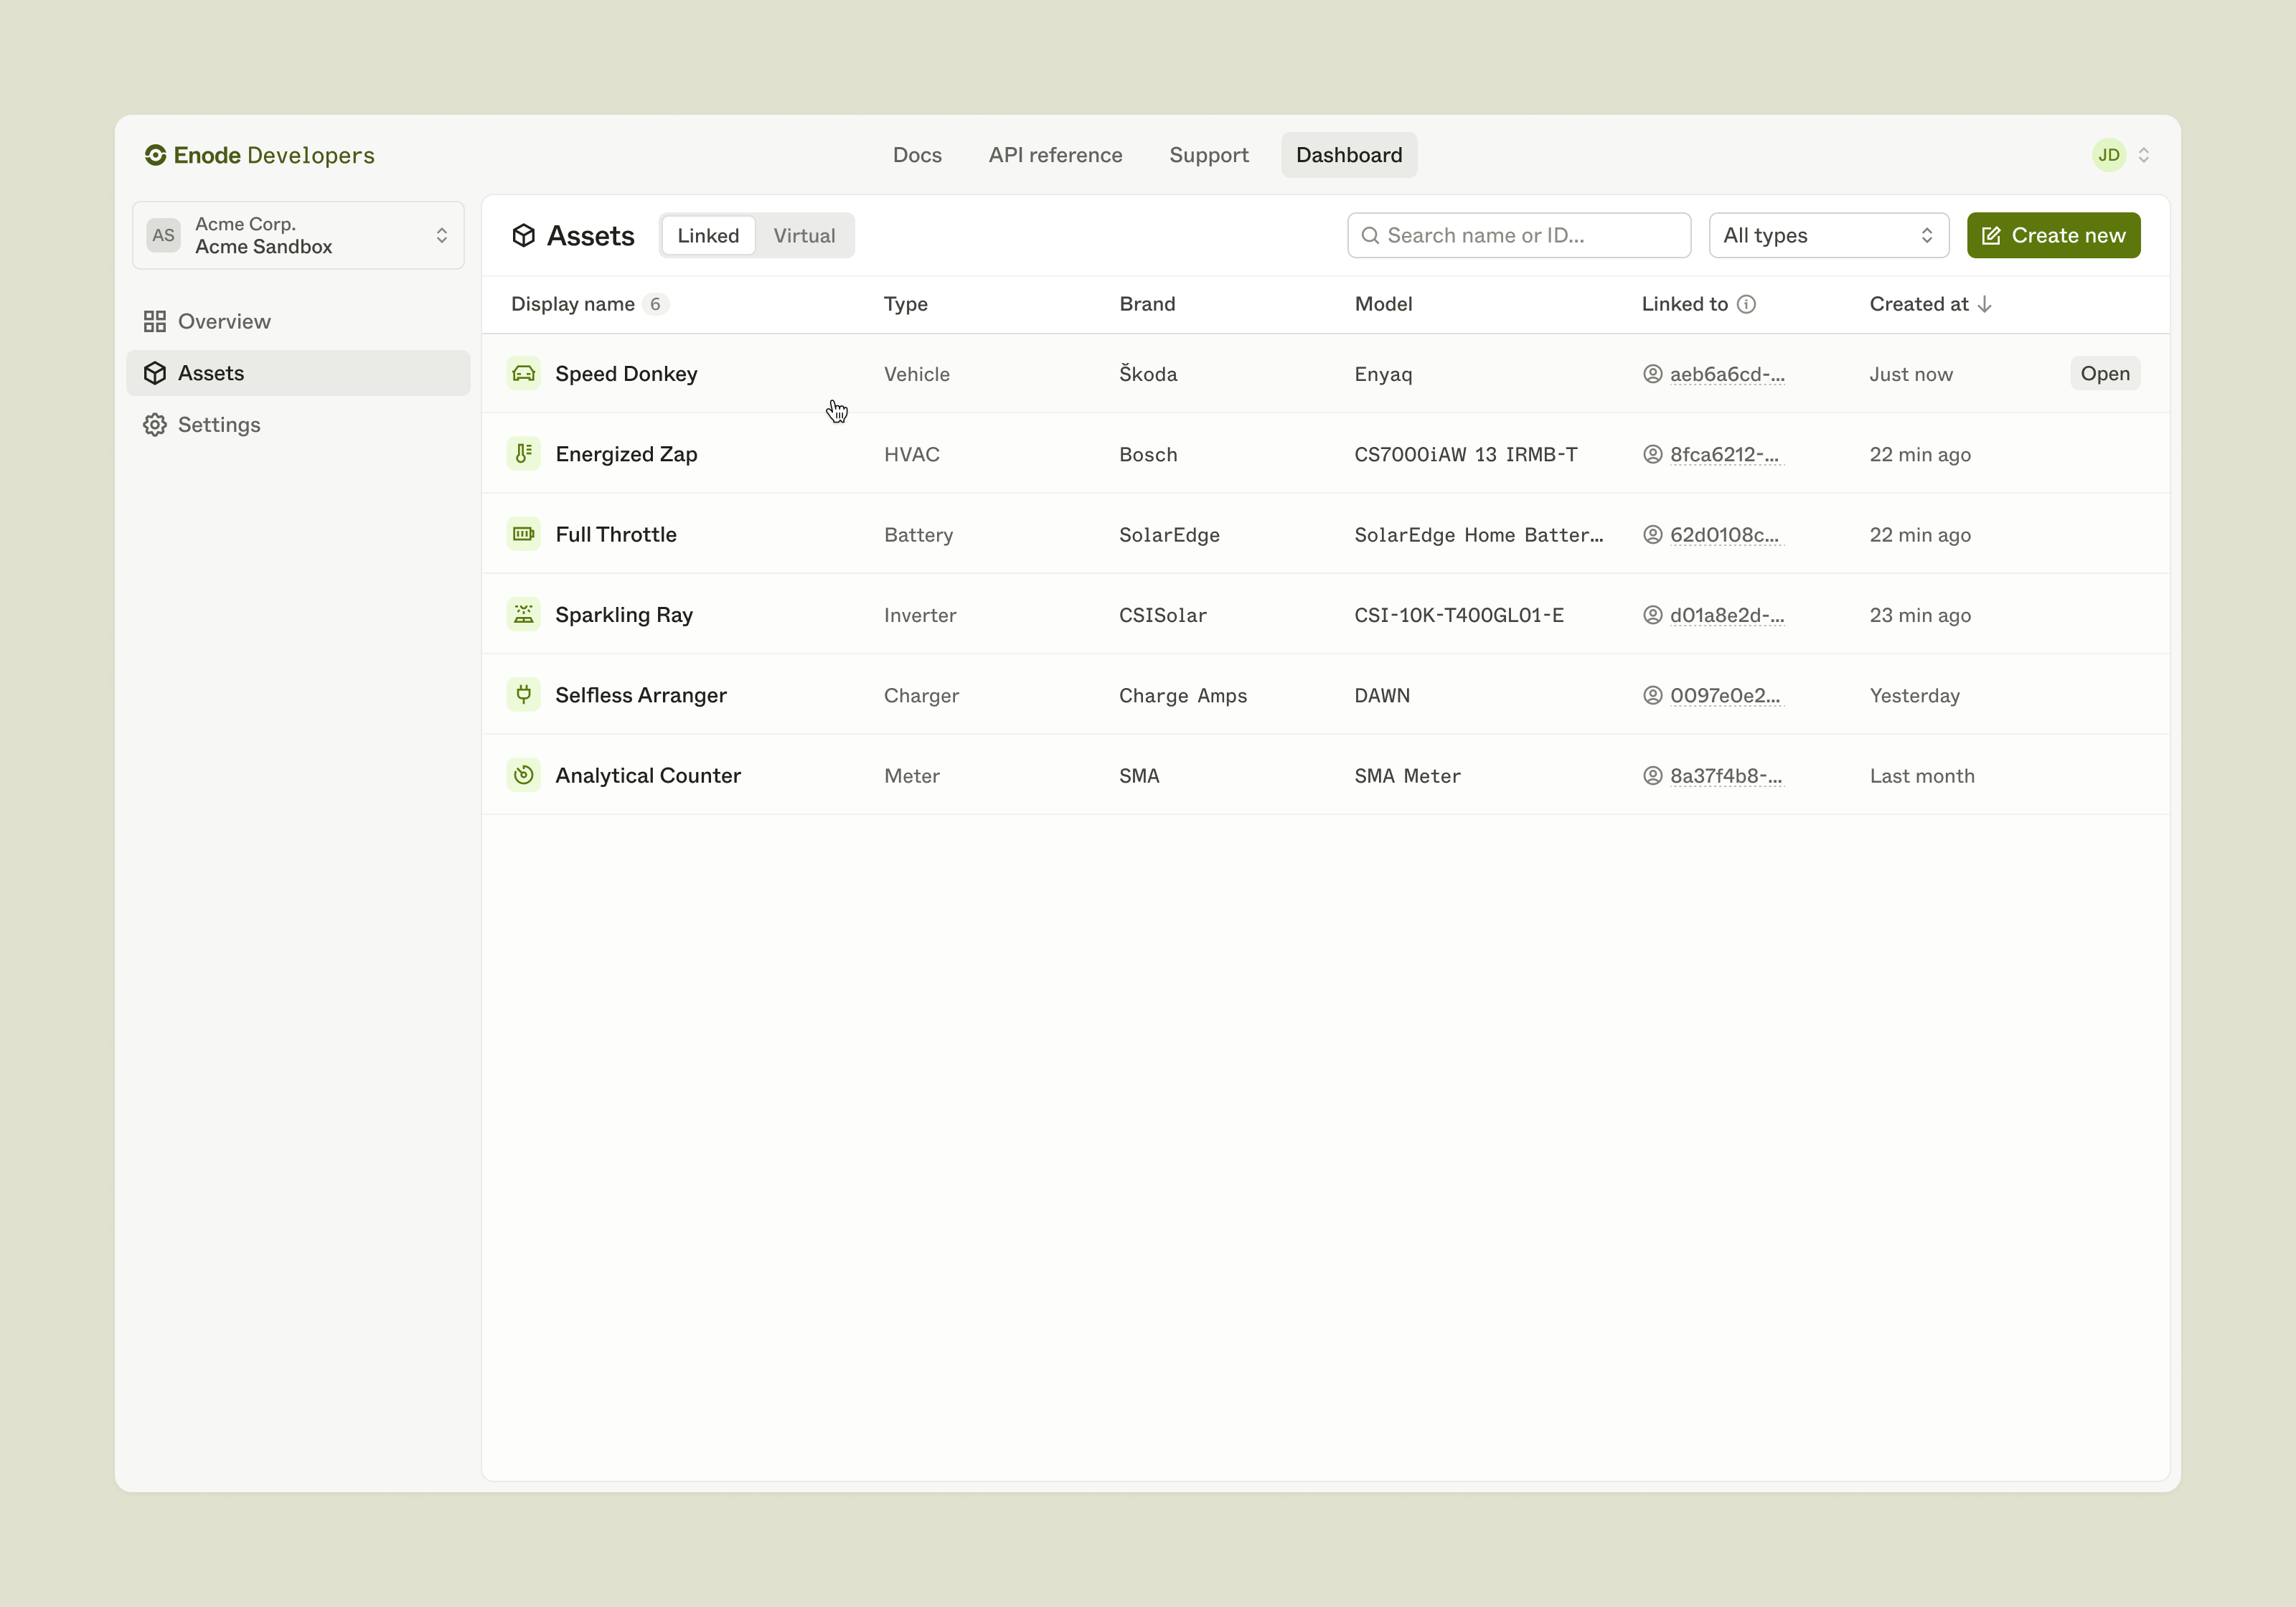Click the HVAC thermometer icon for Energized Zap

point(523,454)
